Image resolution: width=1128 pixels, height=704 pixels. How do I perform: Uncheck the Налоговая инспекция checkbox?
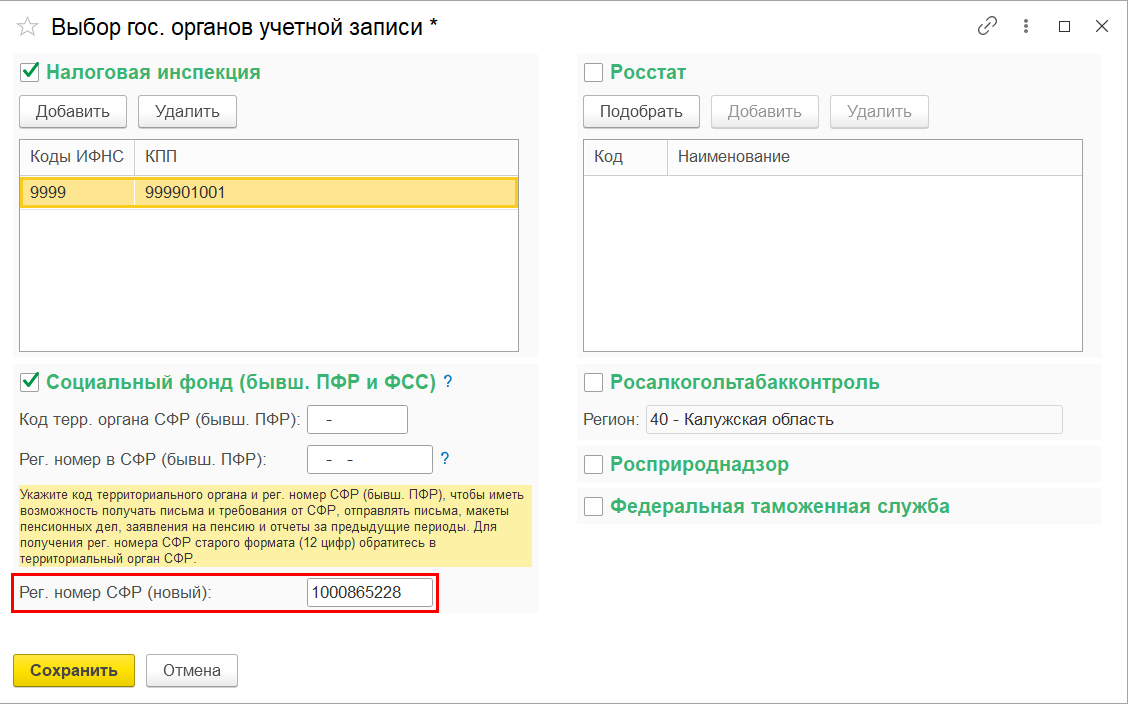coord(30,72)
